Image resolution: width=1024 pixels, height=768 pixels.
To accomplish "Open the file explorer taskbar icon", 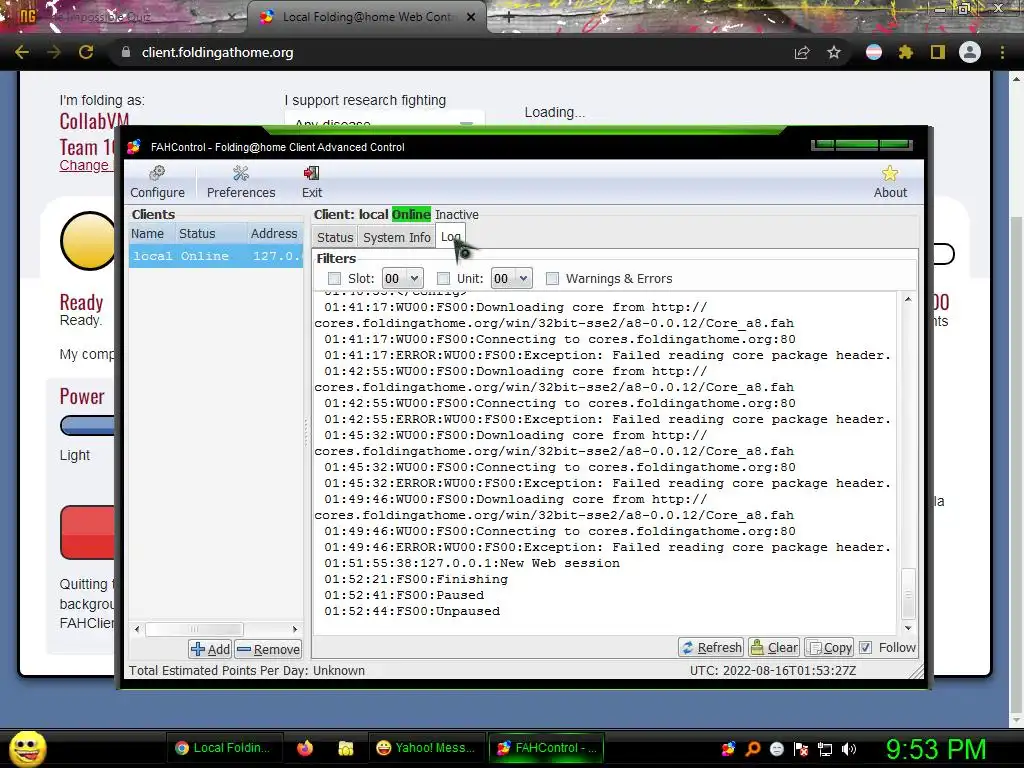I will tap(345, 748).
